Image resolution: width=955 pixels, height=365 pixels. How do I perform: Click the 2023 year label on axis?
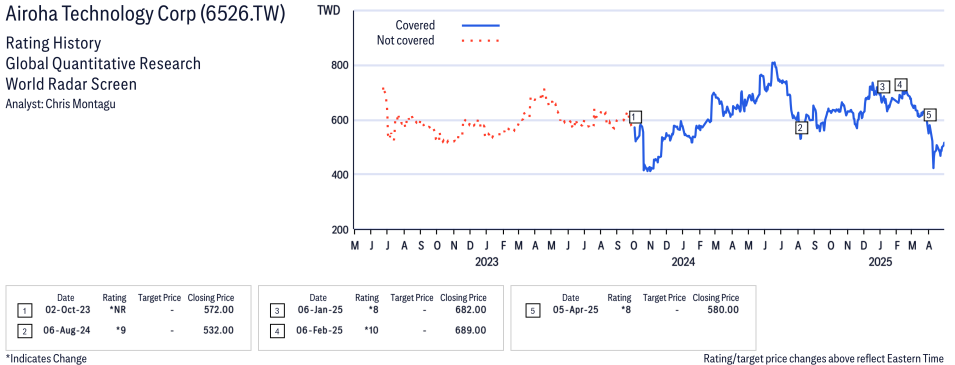pyautogui.click(x=486, y=263)
